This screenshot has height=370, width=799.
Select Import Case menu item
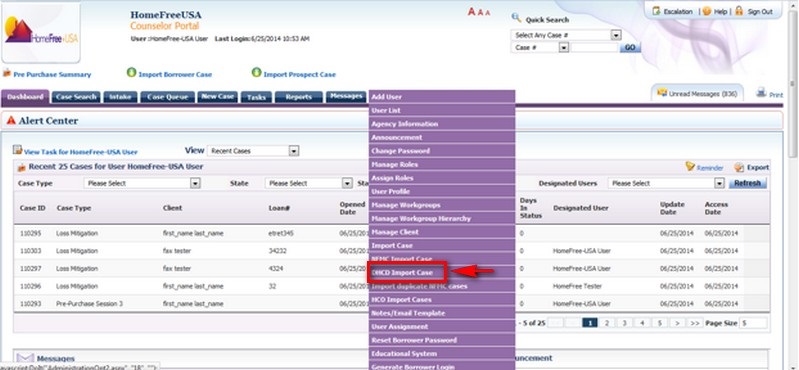[x=442, y=245]
